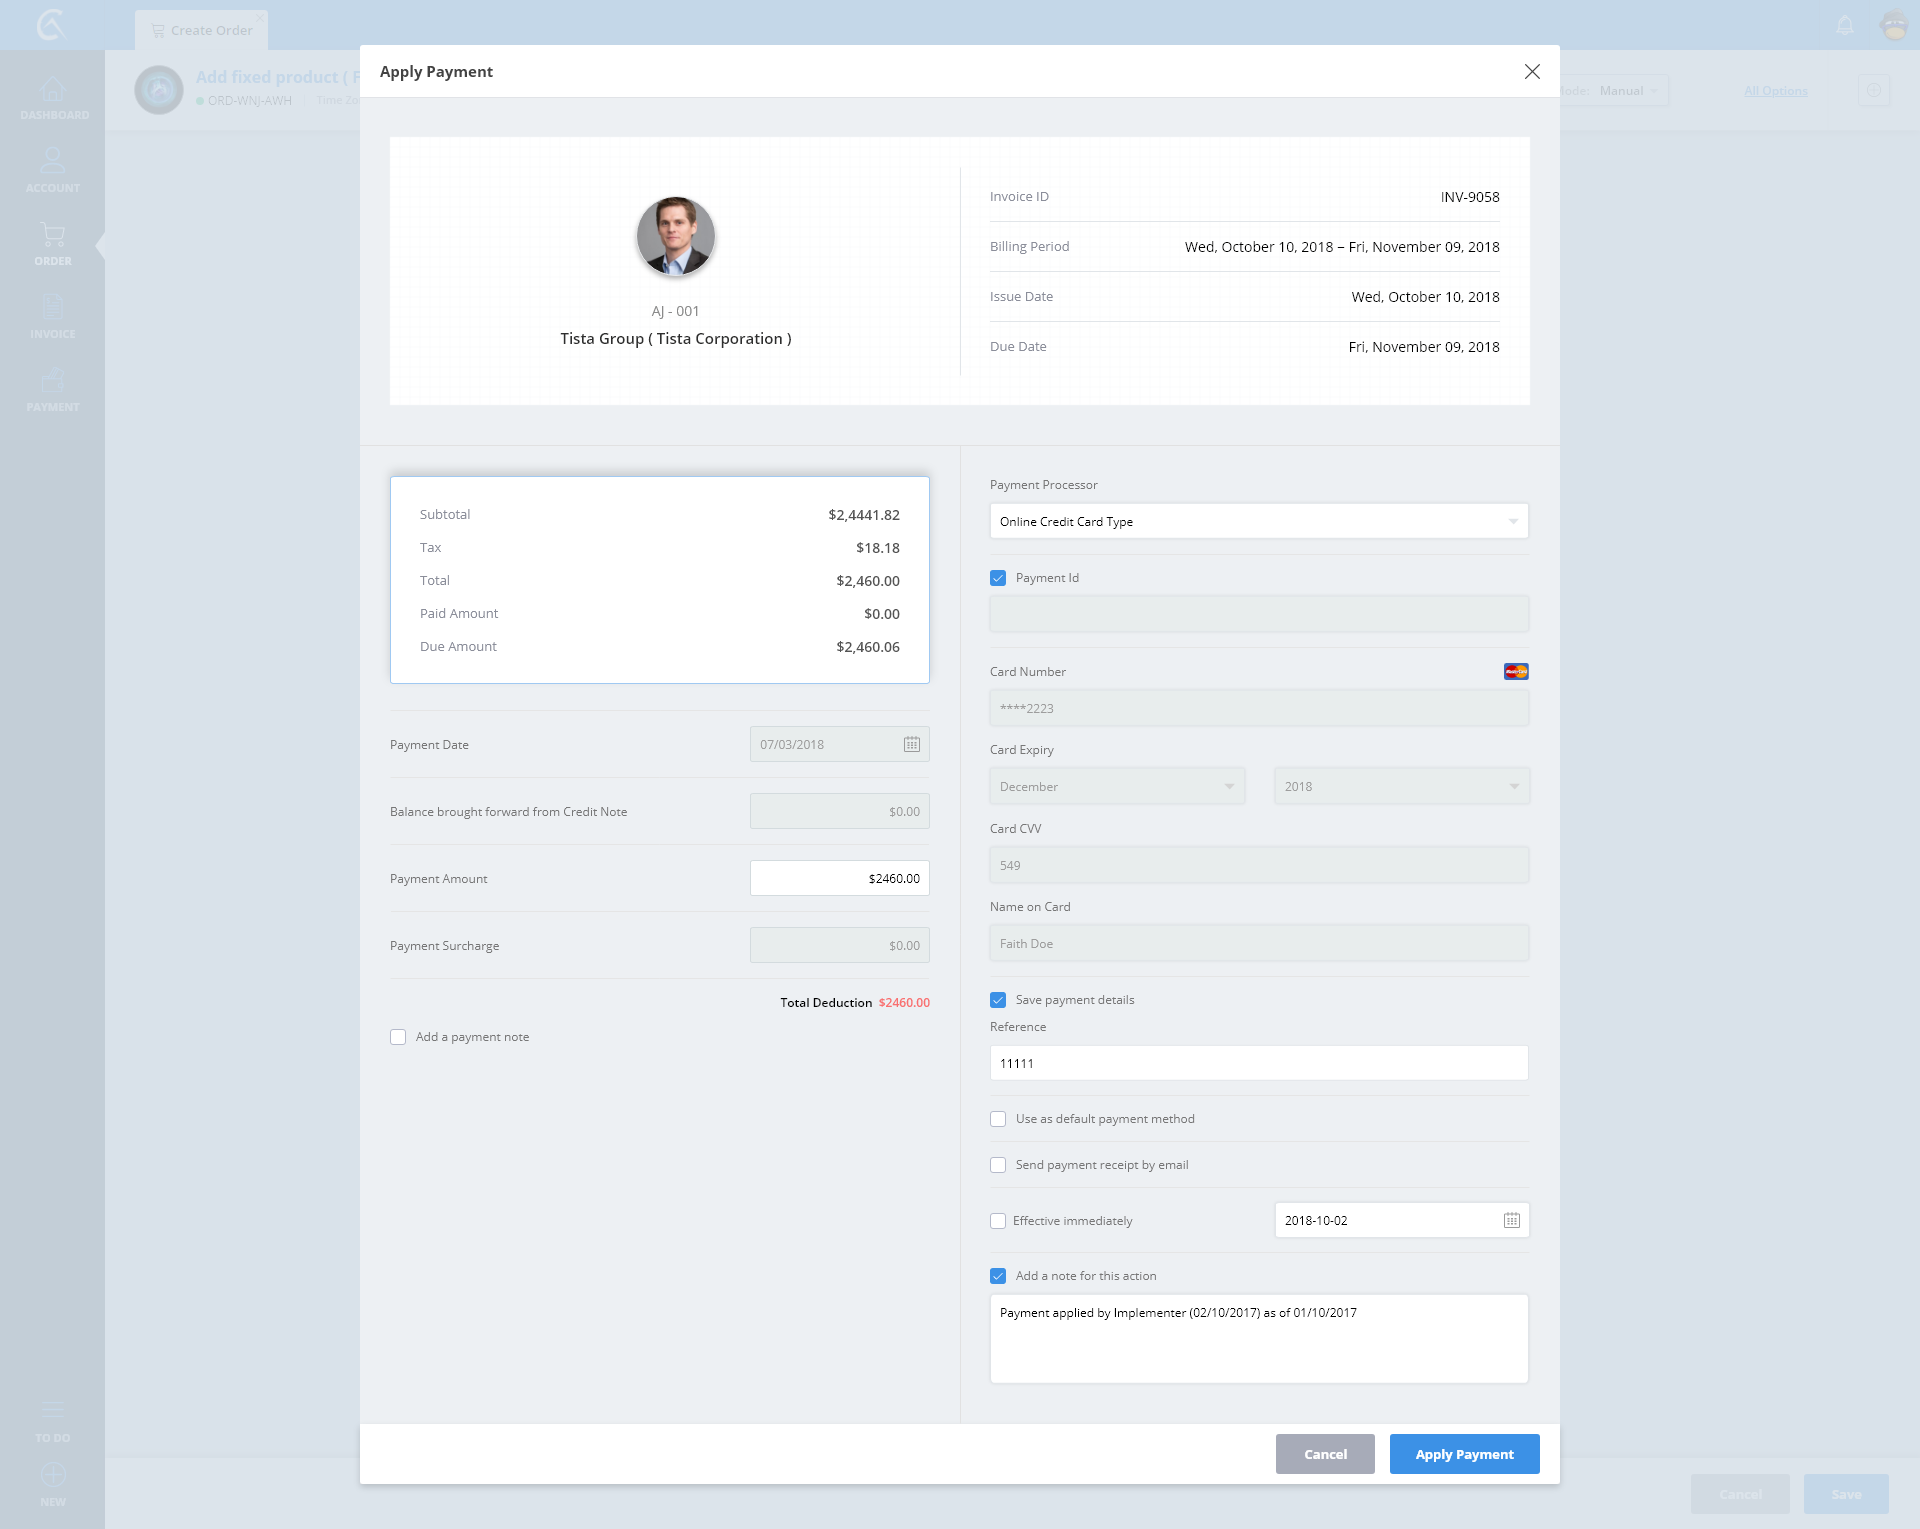Click the MasterCard card type icon

pyautogui.click(x=1515, y=671)
